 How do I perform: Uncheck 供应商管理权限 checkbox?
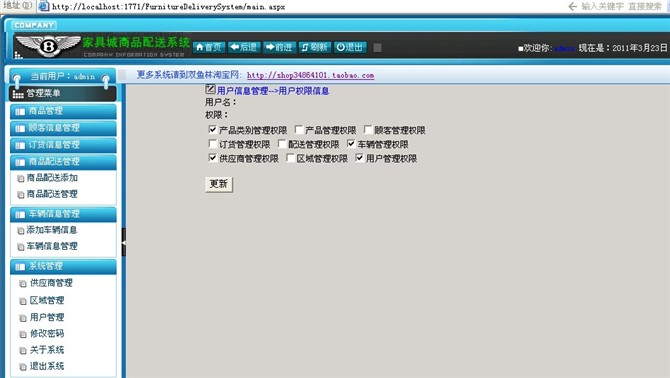coord(213,158)
